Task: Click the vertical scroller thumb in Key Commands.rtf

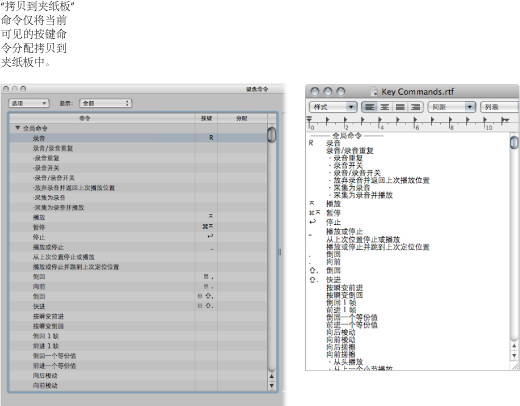Action: pyautogui.click(x=514, y=142)
